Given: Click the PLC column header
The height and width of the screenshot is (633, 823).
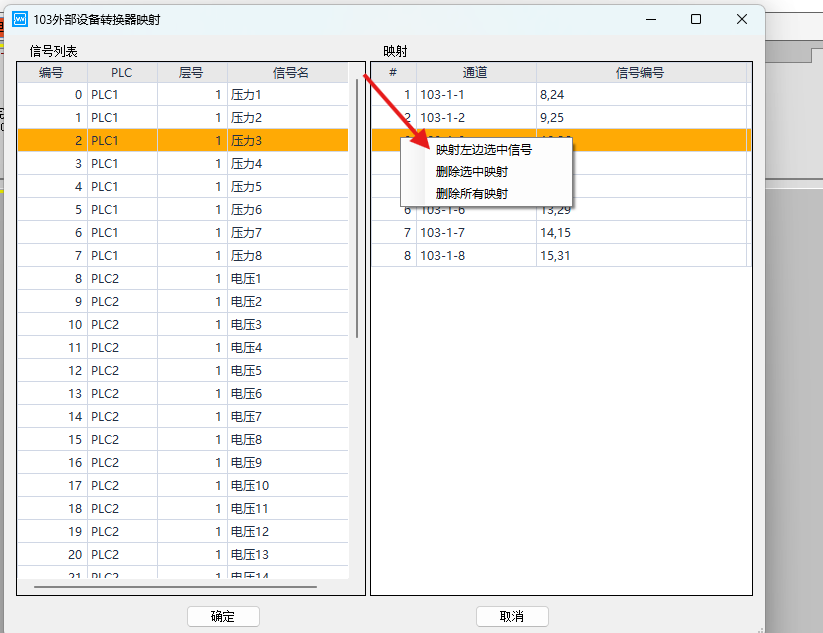Looking at the screenshot, I should click(x=121, y=72).
